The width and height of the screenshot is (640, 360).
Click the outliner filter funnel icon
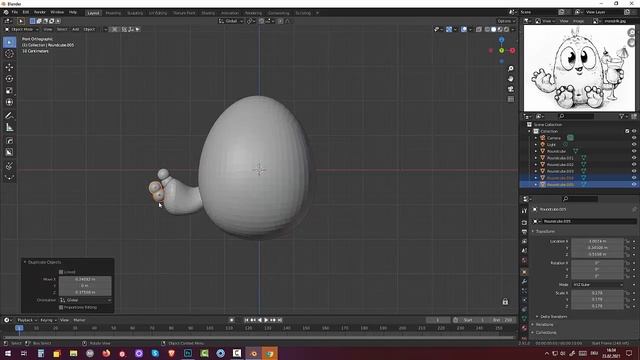click(x=621, y=117)
